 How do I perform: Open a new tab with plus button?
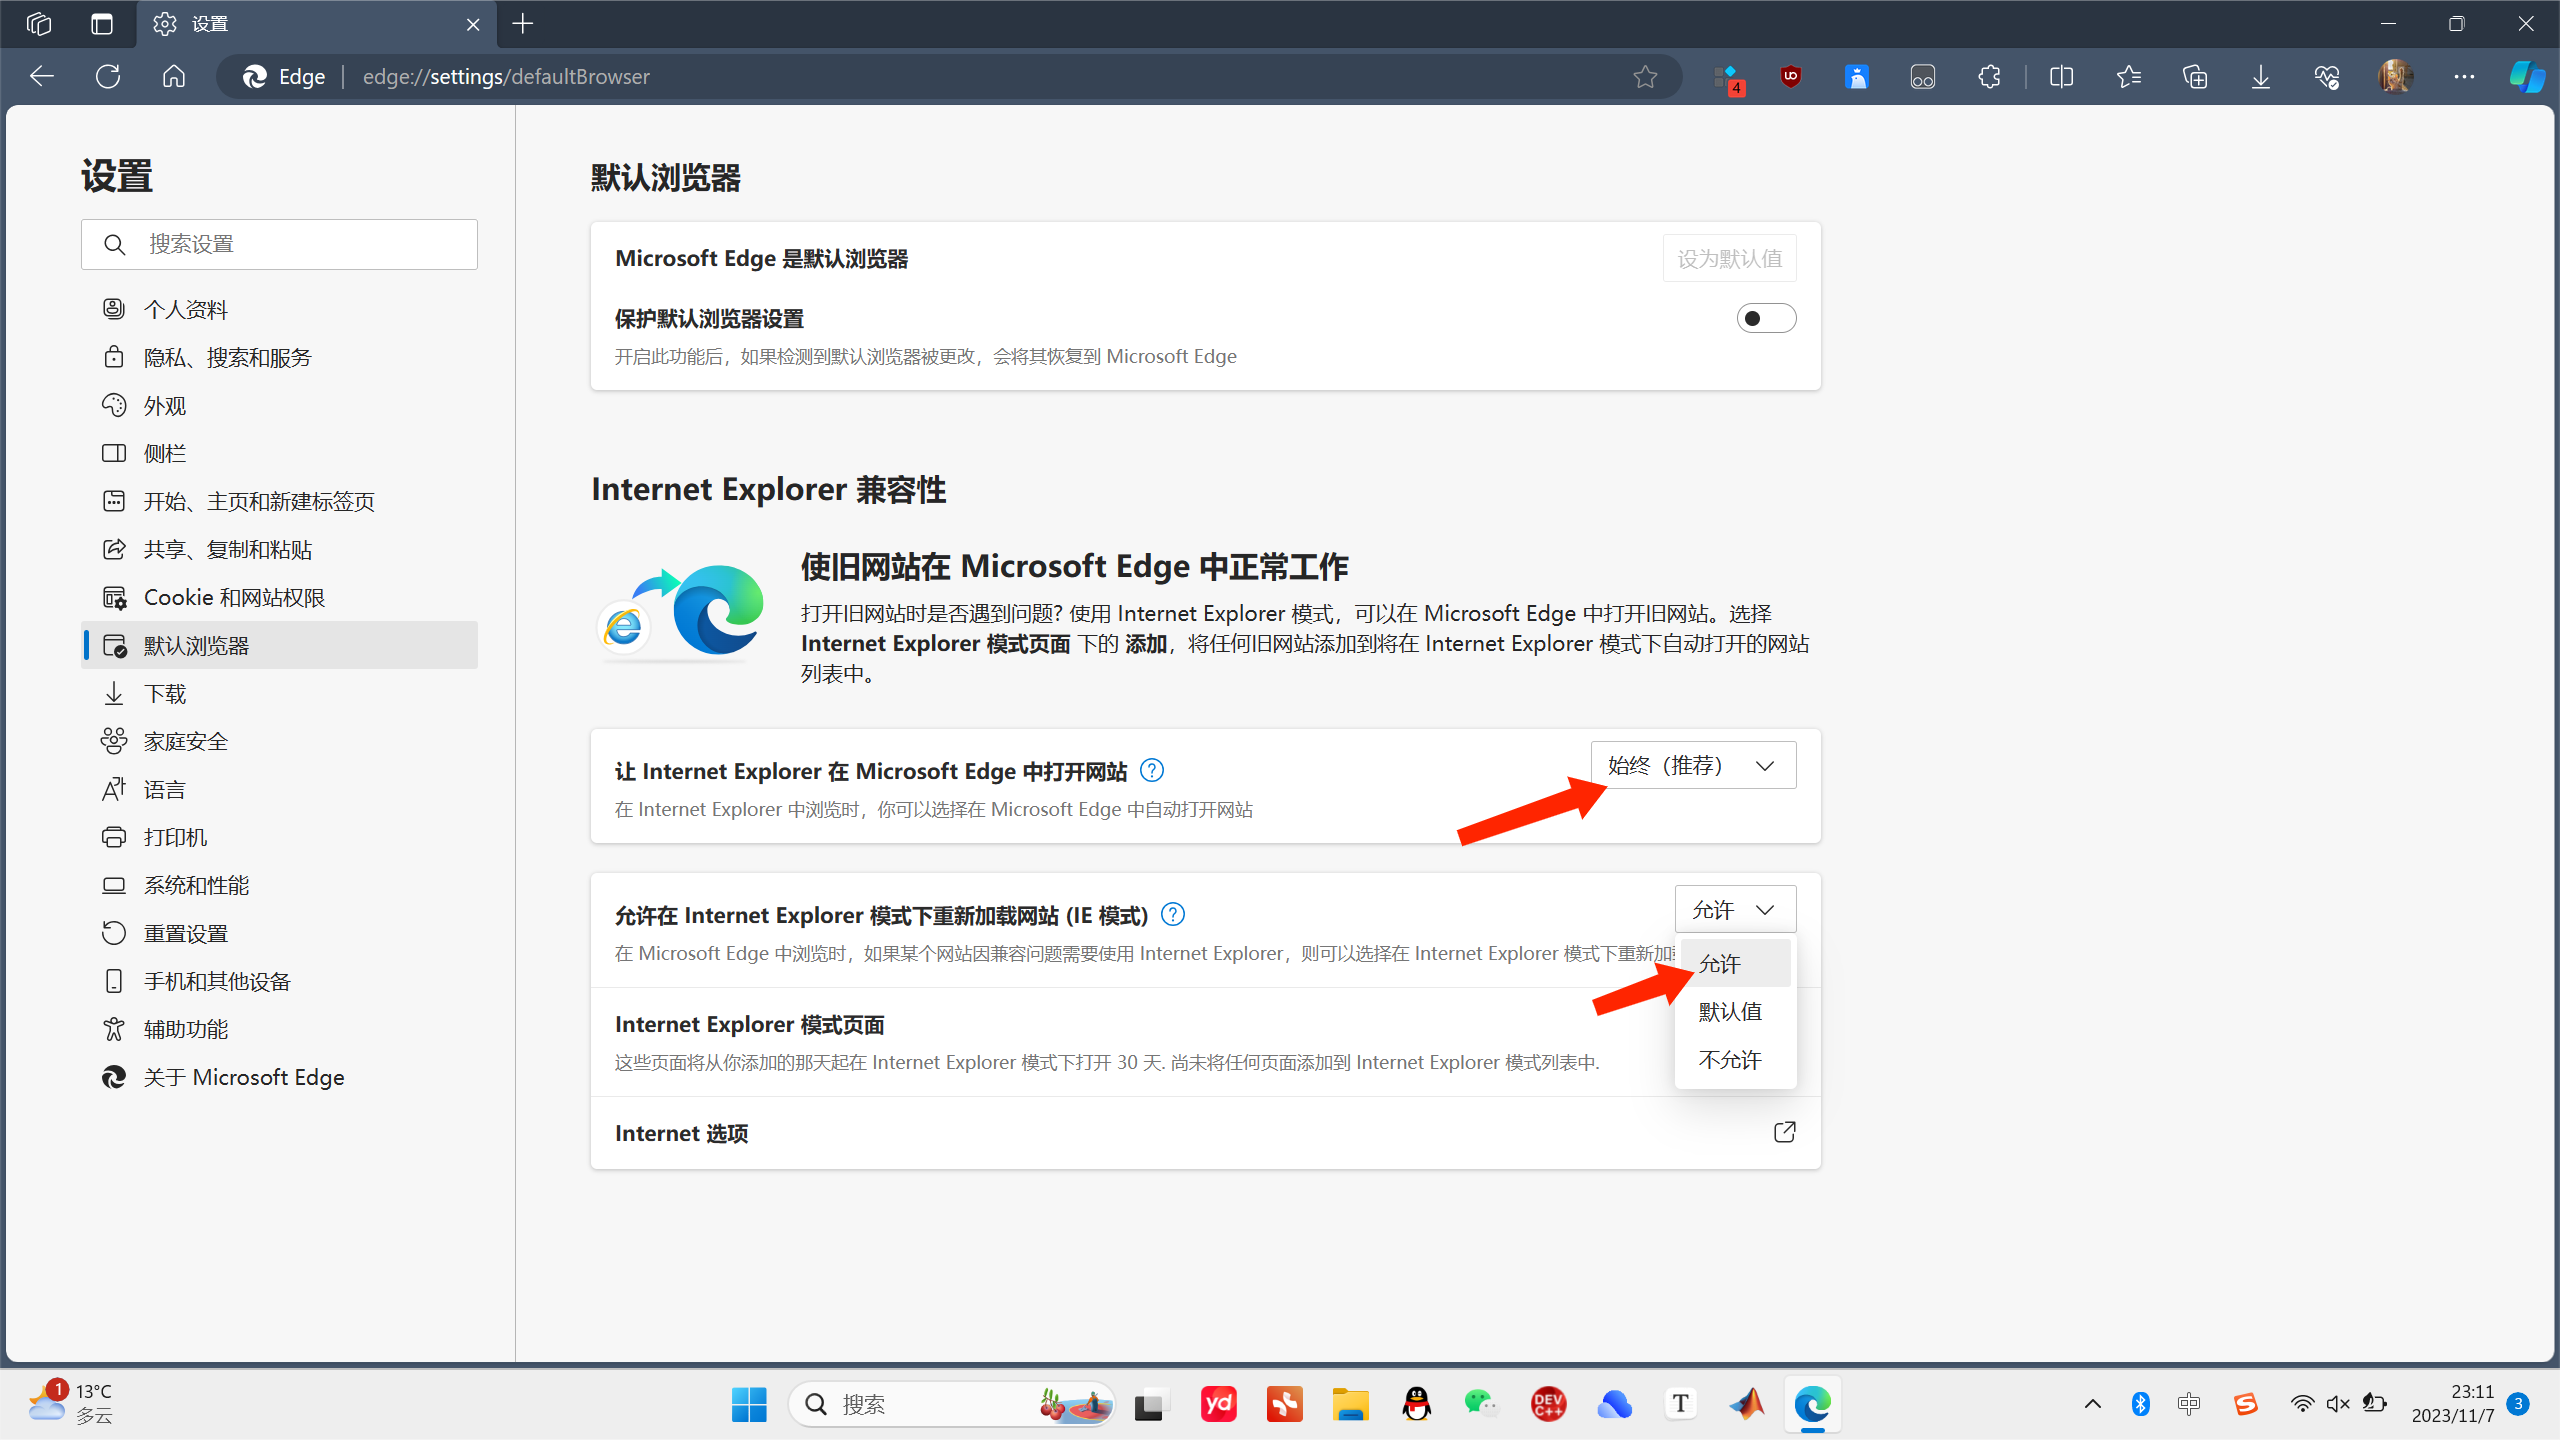click(523, 24)
